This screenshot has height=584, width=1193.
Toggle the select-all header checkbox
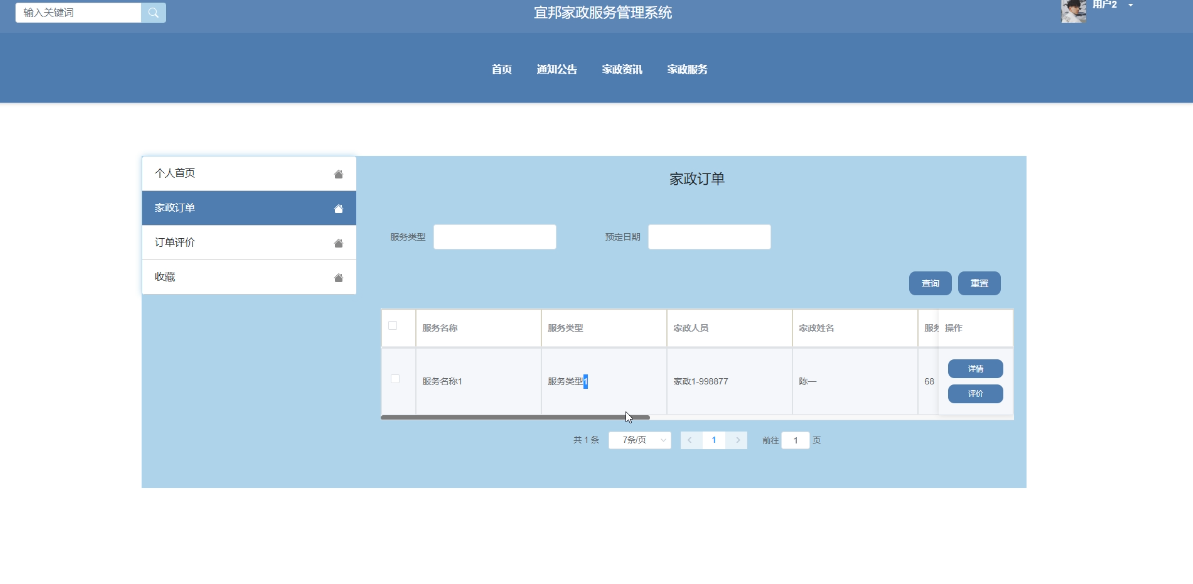coord(393,325)
